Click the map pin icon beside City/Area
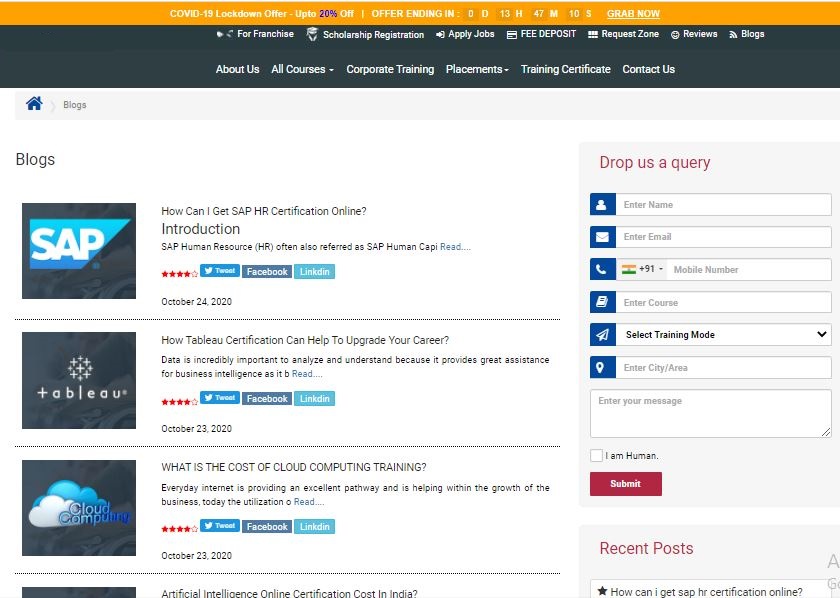Viewport: 840px width, 598px height. point(602,368)
